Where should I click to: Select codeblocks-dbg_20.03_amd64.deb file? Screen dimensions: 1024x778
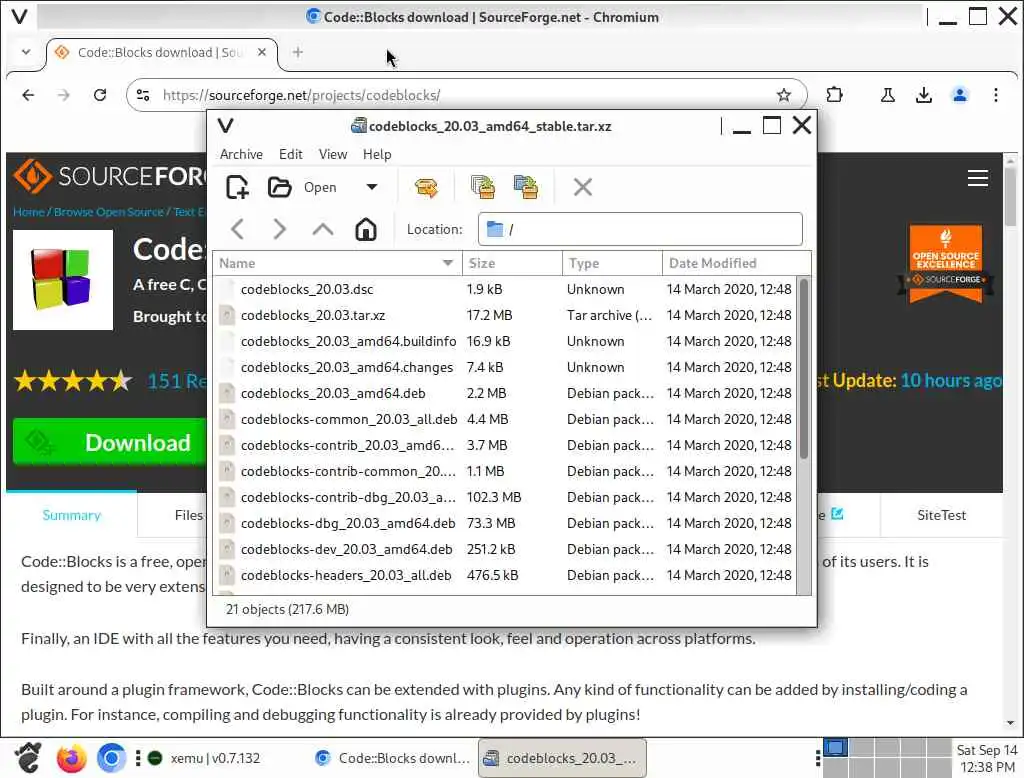pos(505,523)
